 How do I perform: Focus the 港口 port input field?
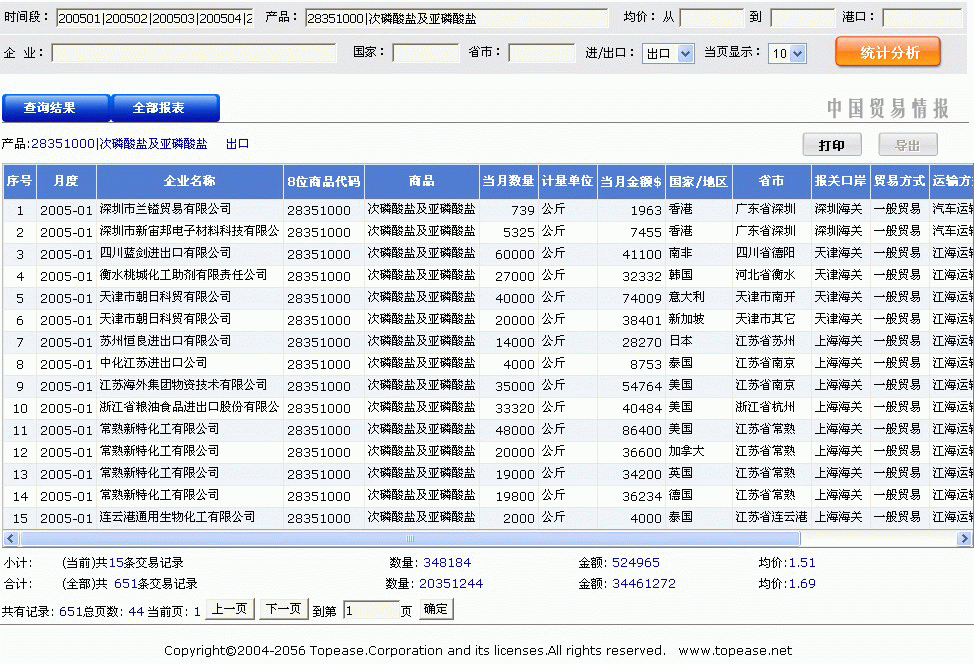coord(920,18)
